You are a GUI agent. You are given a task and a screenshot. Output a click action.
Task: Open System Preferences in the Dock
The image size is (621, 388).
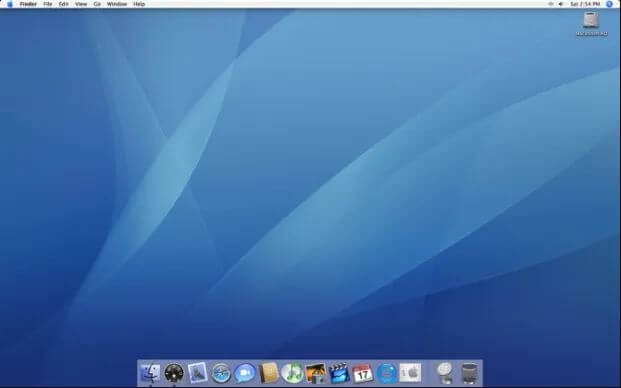[410, 373]
